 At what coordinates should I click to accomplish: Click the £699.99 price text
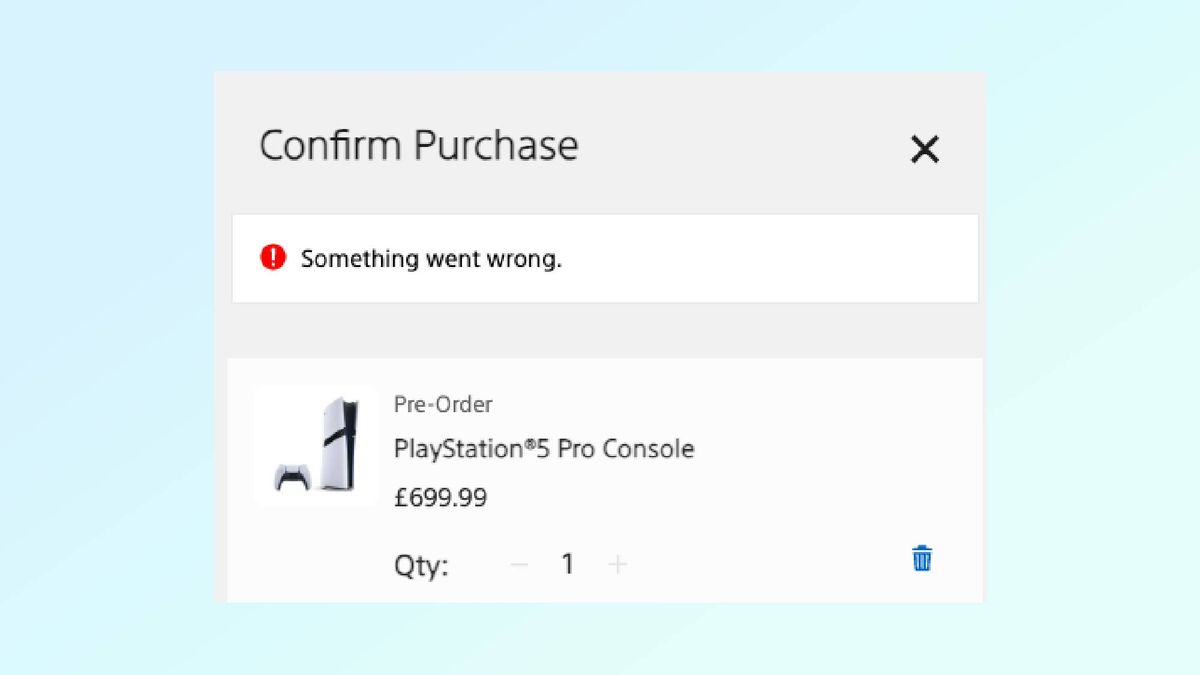441,497
